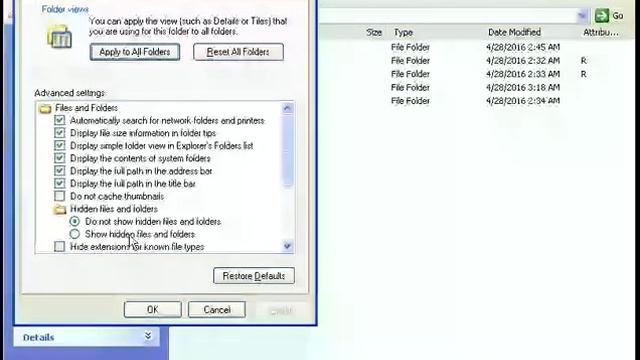Uncheck display simple folder view checkbox
This screenshot has height=360, width=640.
point(60,146)
